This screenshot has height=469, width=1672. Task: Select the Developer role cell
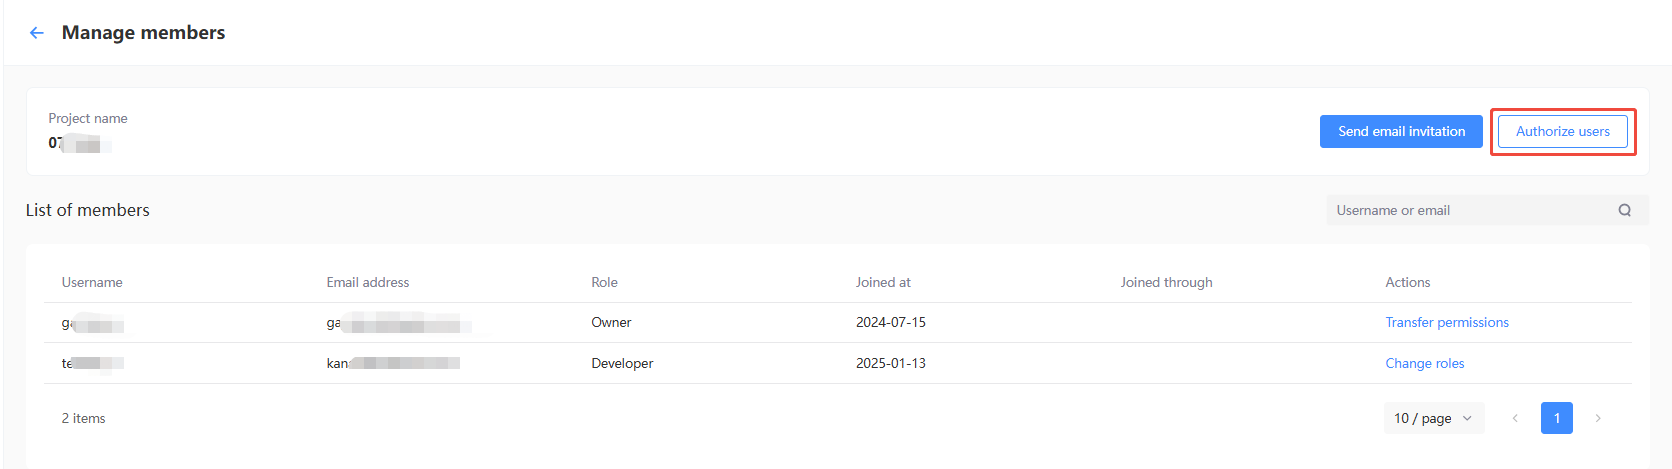(622, 363)
